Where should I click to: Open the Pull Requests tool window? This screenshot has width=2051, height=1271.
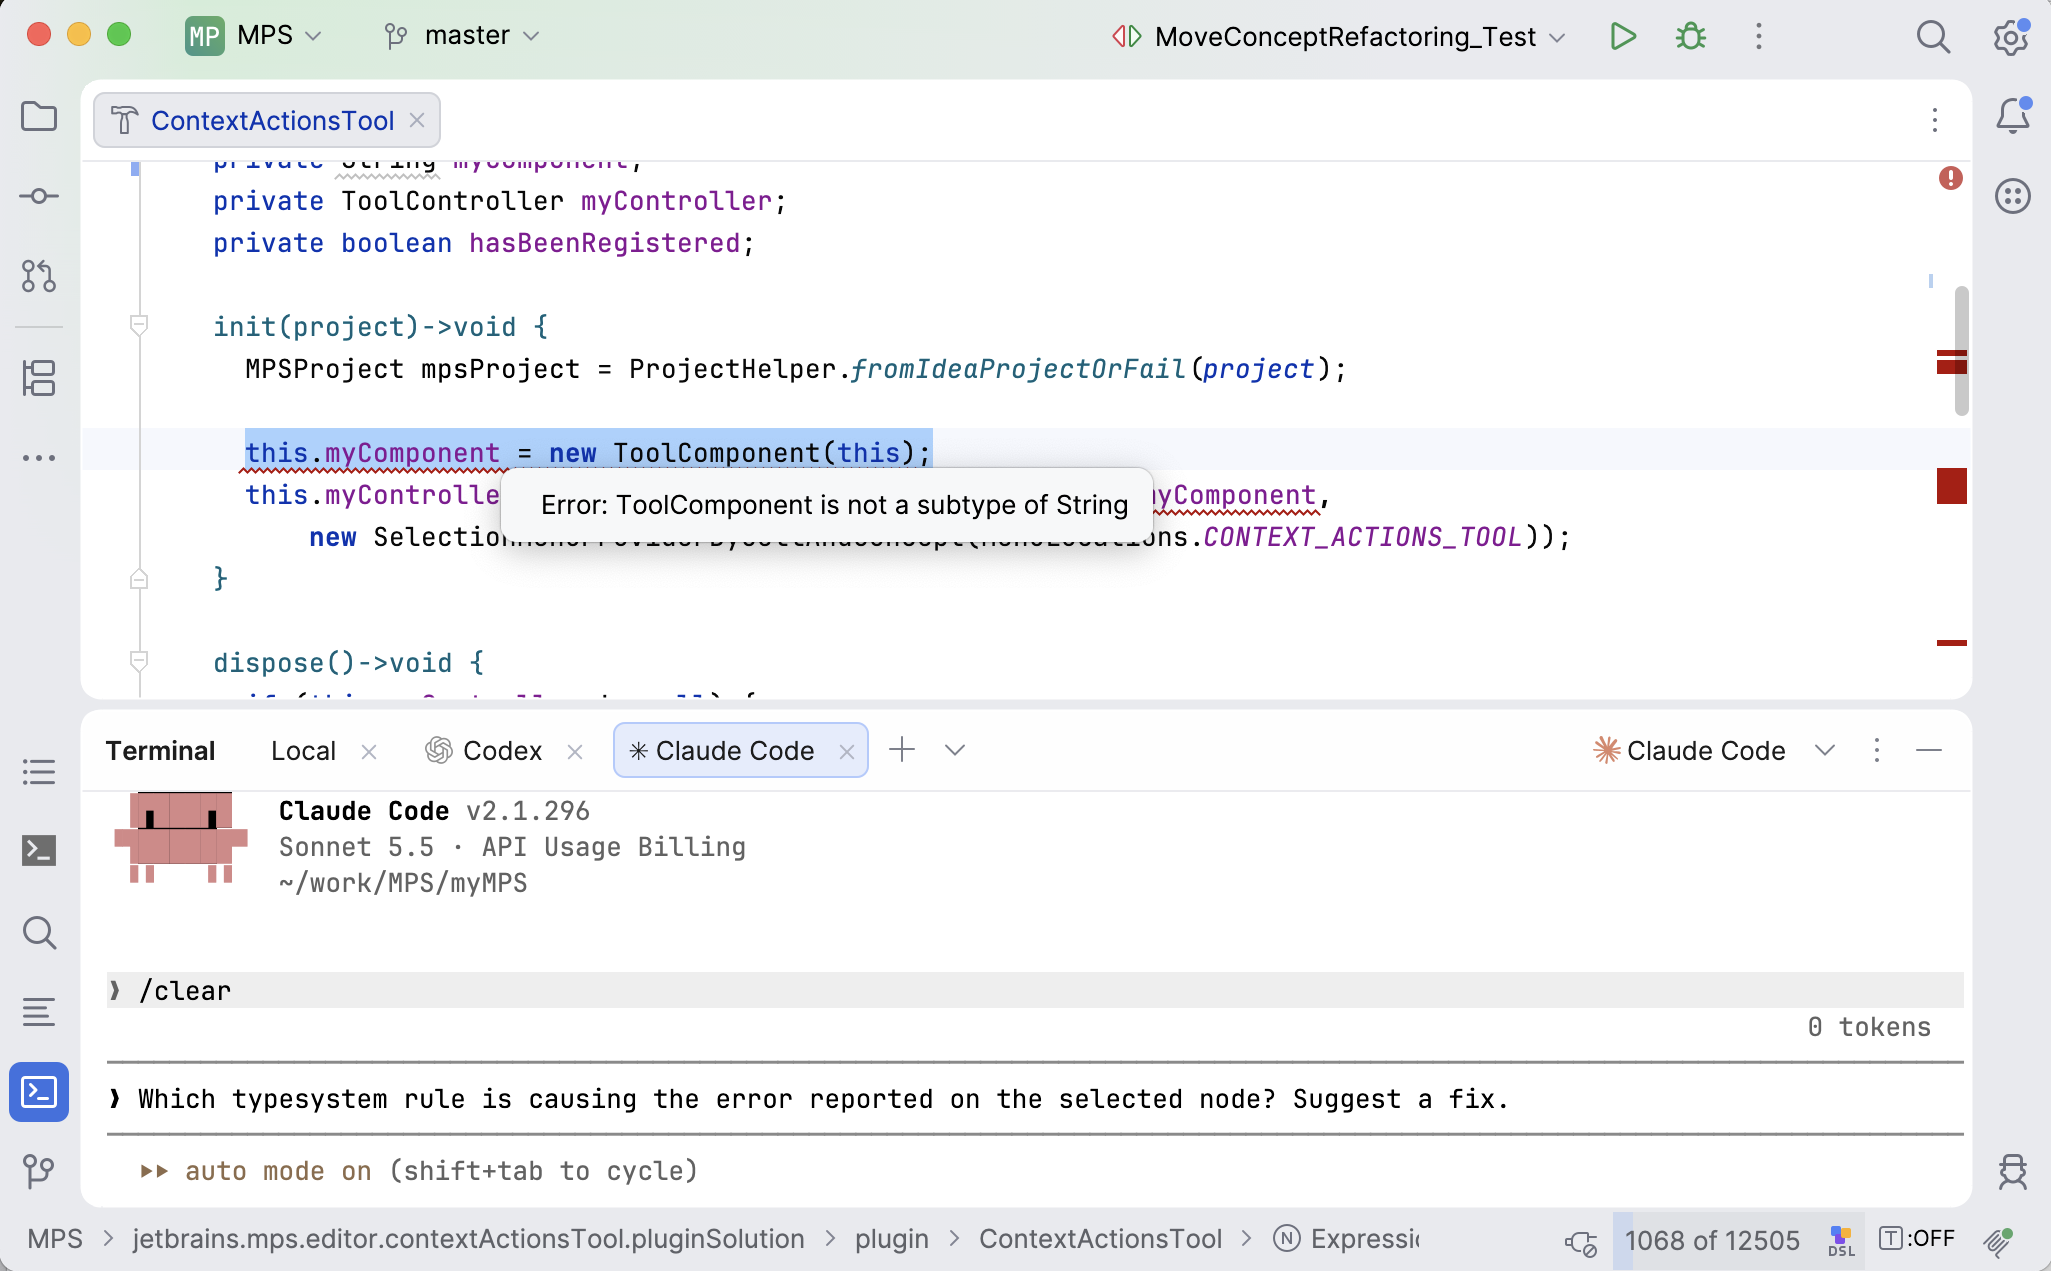pyautogui.click(x=39, y=276)
